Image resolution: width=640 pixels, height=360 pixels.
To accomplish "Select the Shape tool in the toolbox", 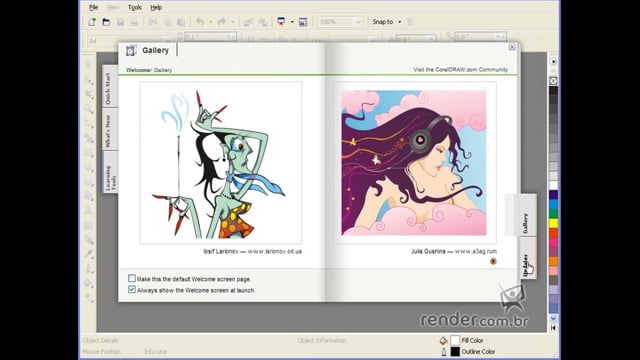I will pos(89,80).
